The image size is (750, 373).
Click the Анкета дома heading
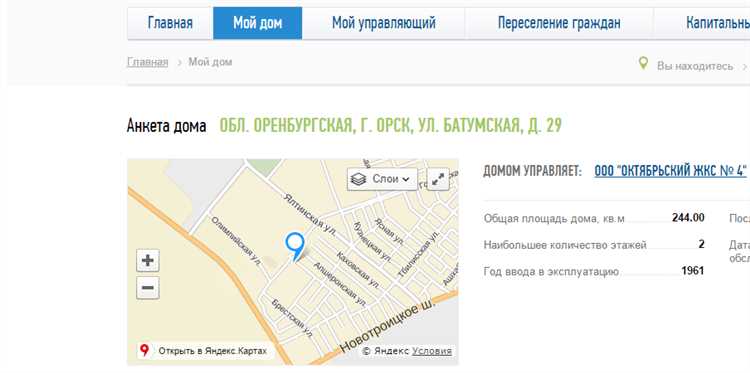[166, 126]
